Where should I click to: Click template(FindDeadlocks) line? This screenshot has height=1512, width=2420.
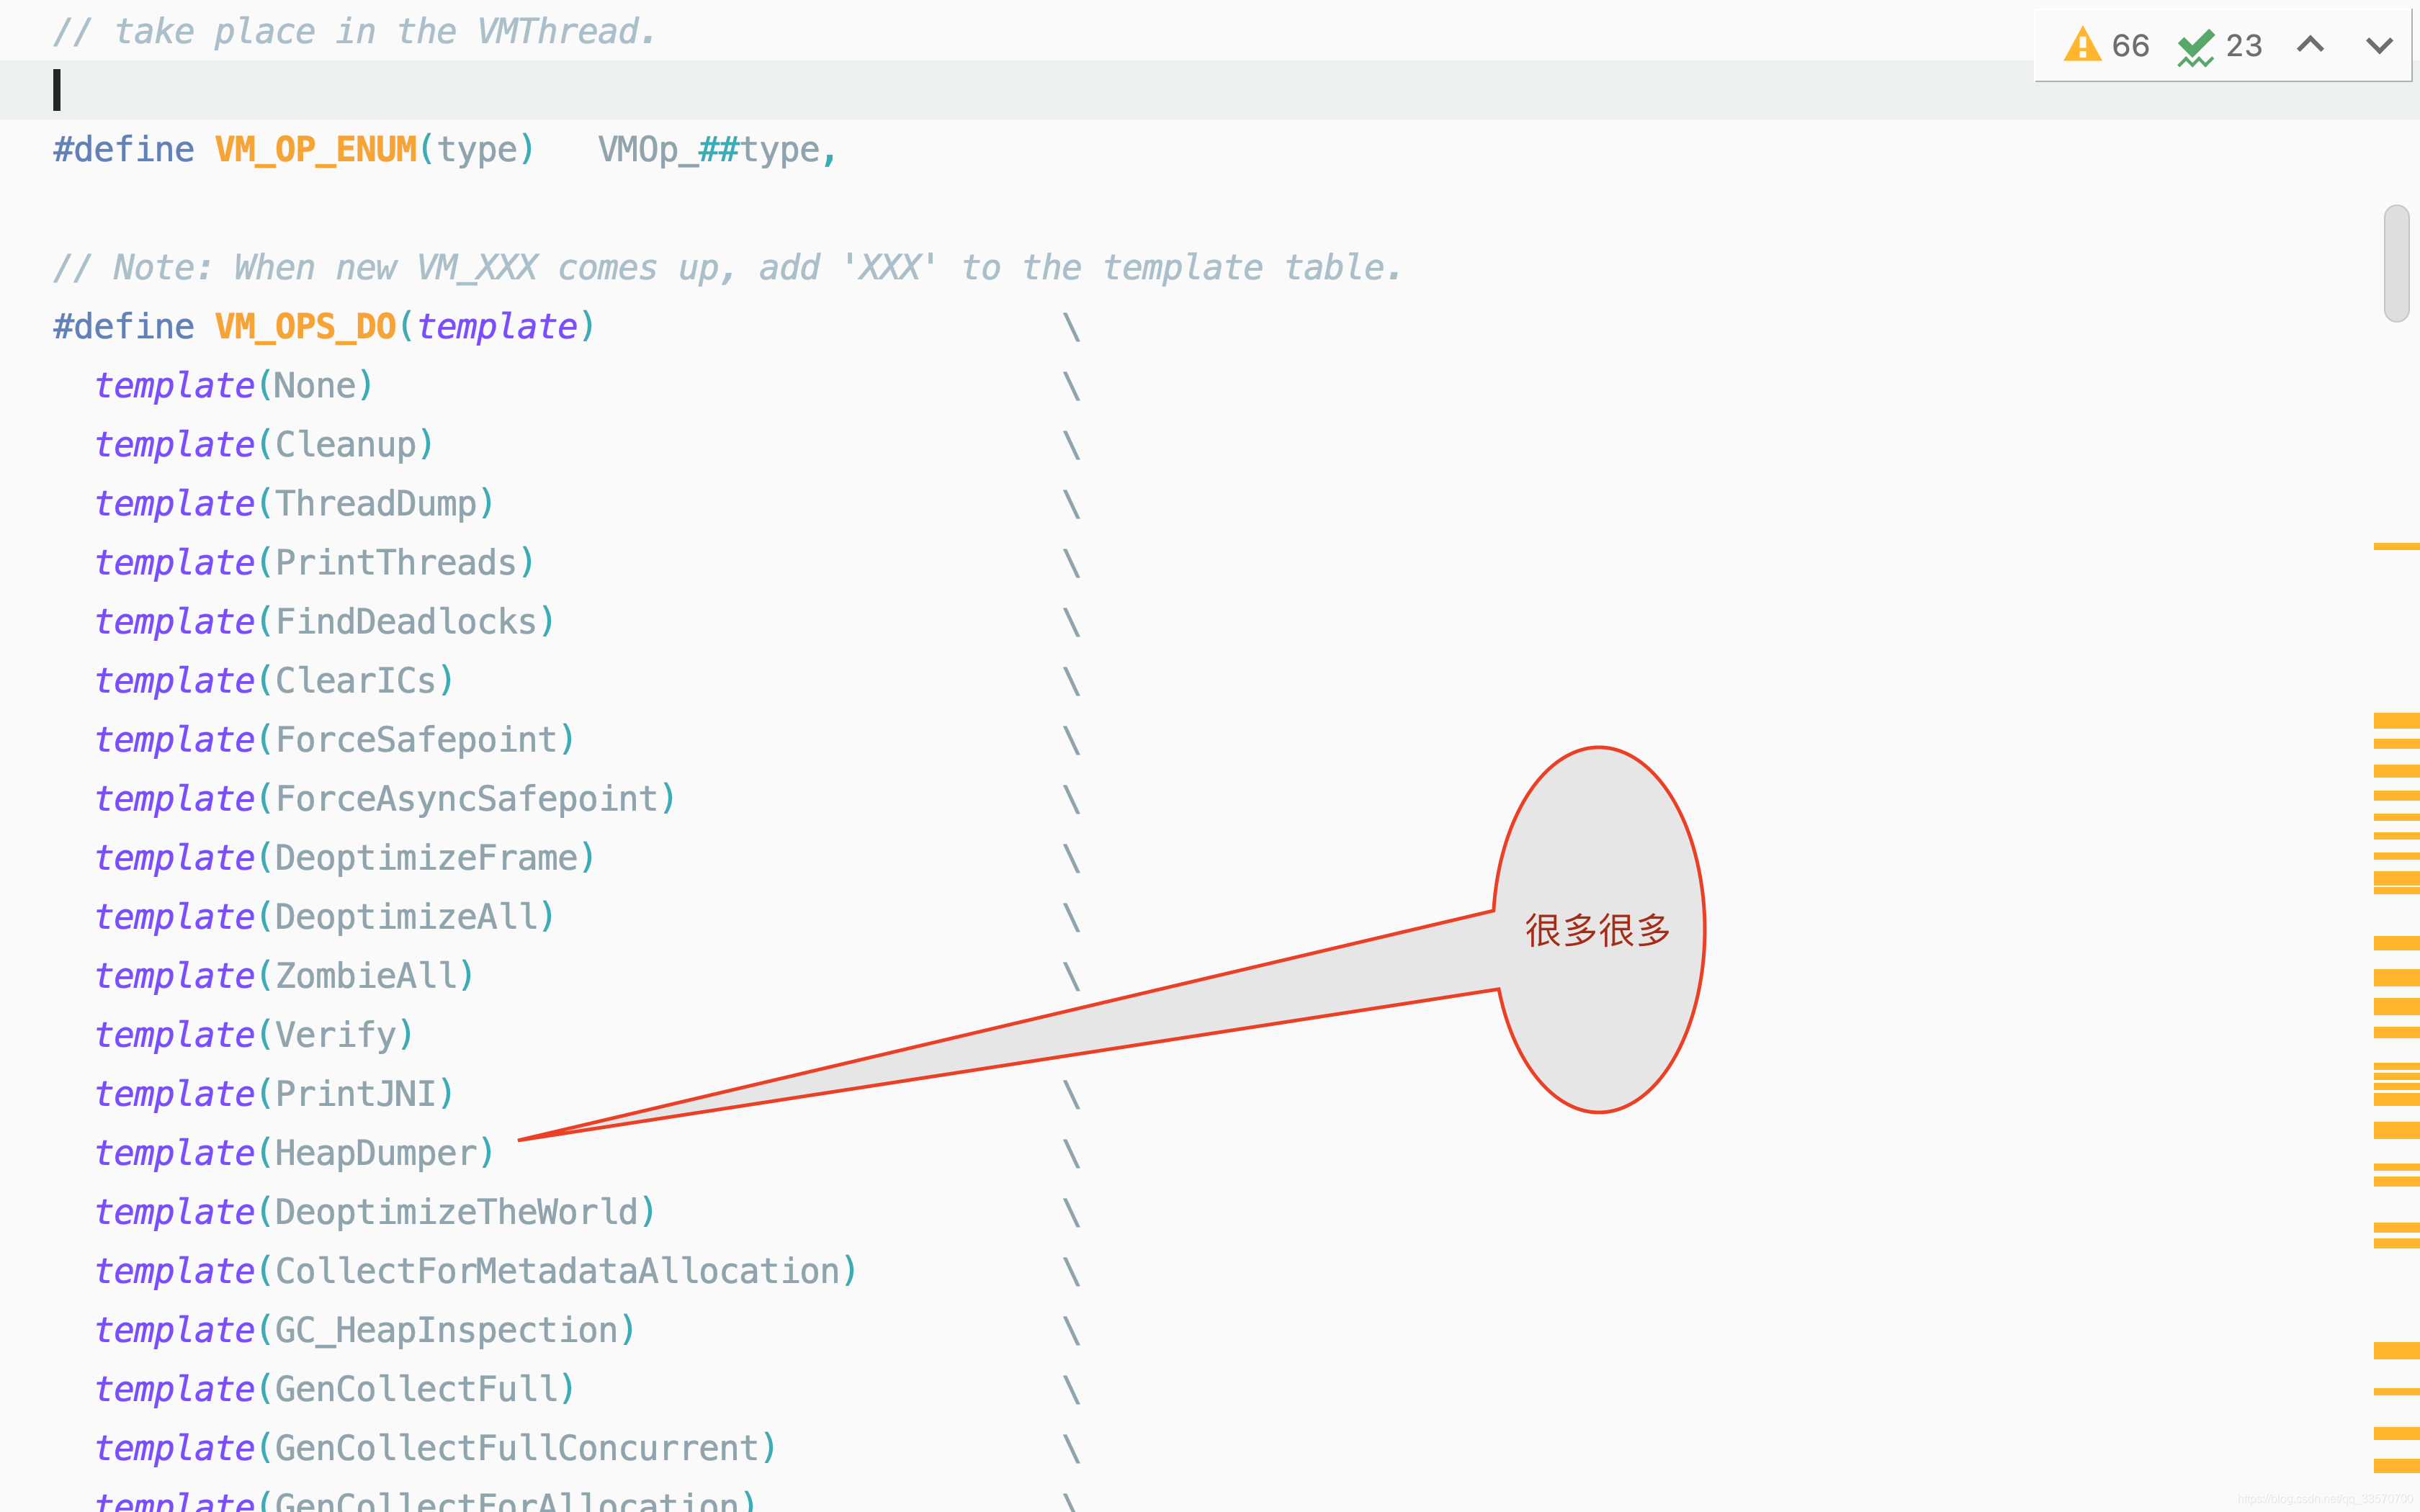pyautogui.click(x=325, y=622)
